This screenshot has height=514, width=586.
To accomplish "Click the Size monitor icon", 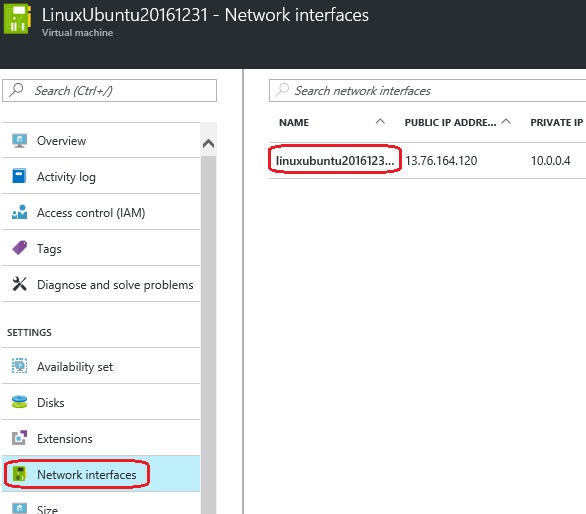I will (x=19, y=508).
